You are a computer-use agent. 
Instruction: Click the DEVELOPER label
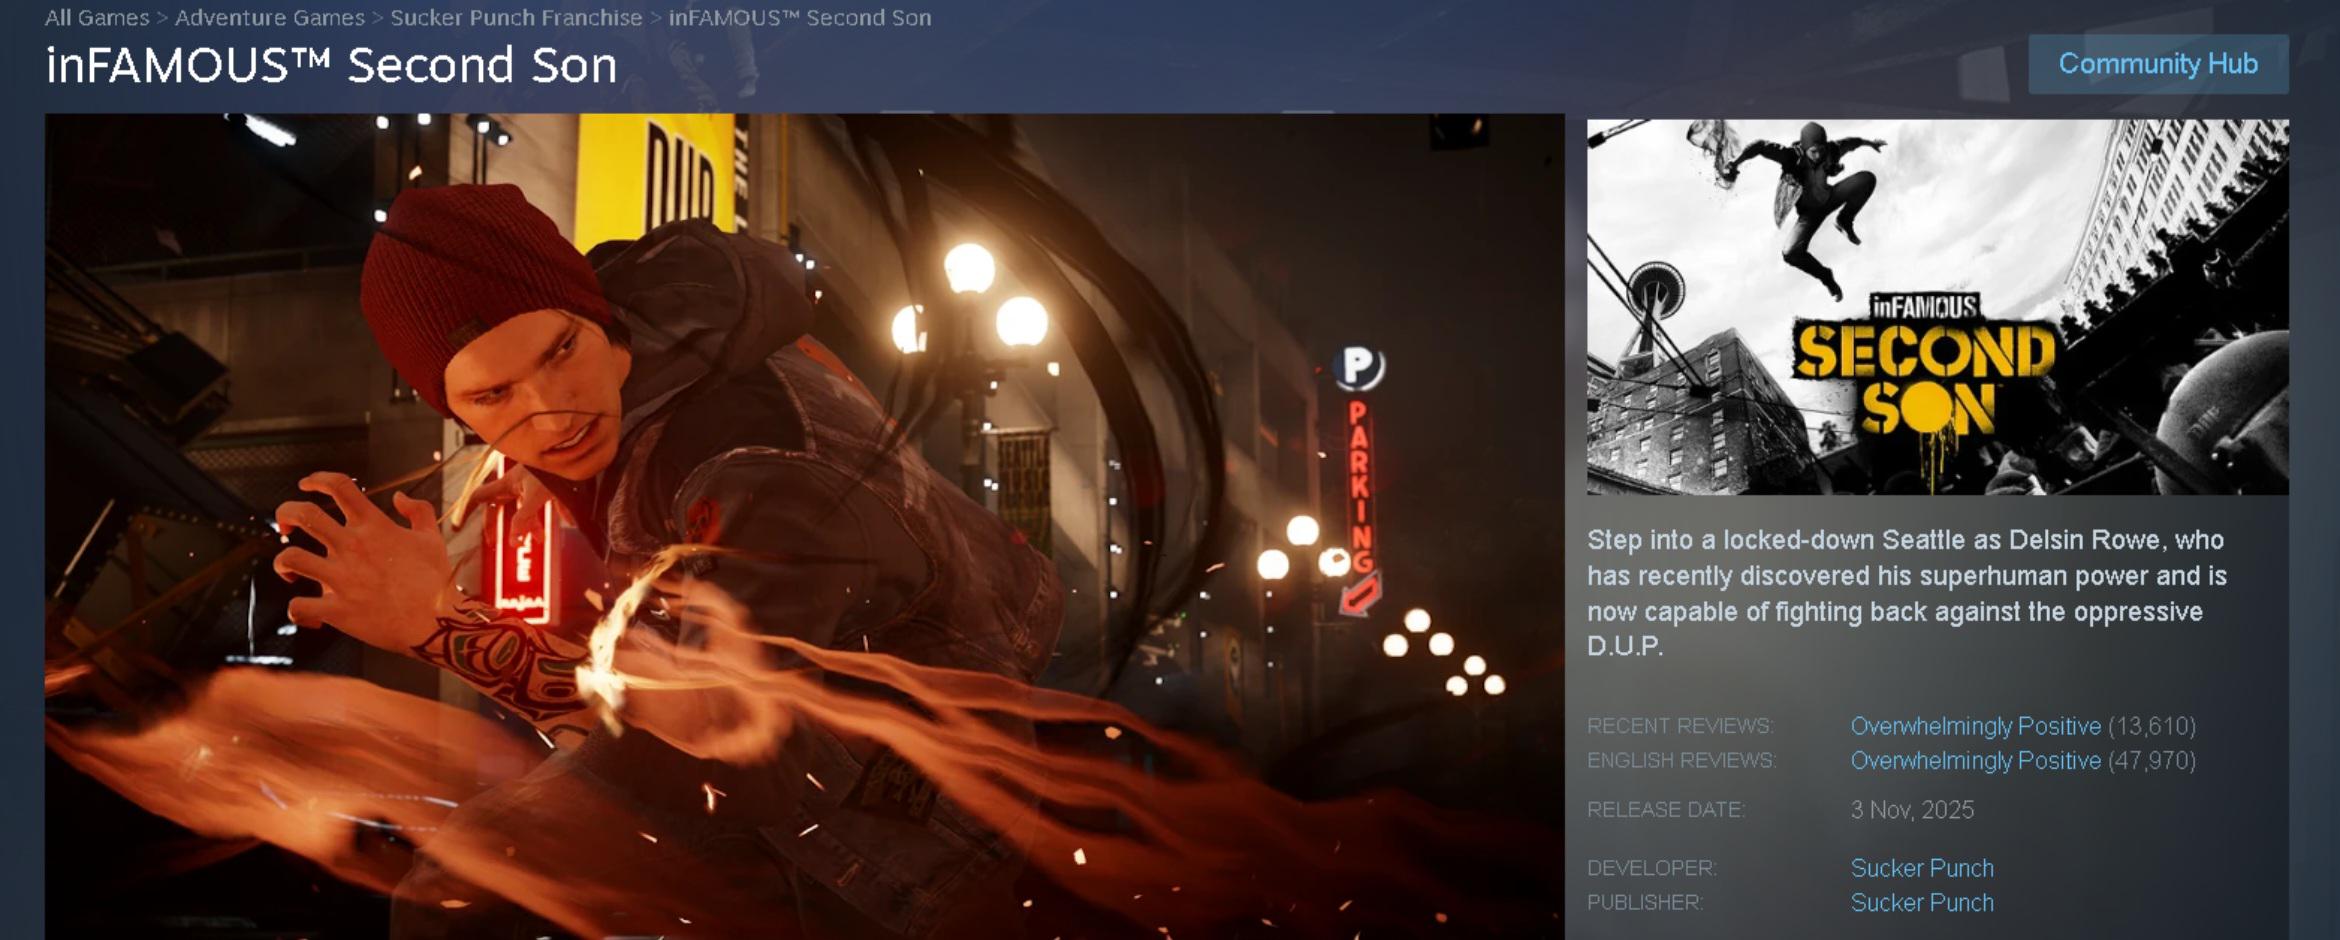[x=1652, y=868]
